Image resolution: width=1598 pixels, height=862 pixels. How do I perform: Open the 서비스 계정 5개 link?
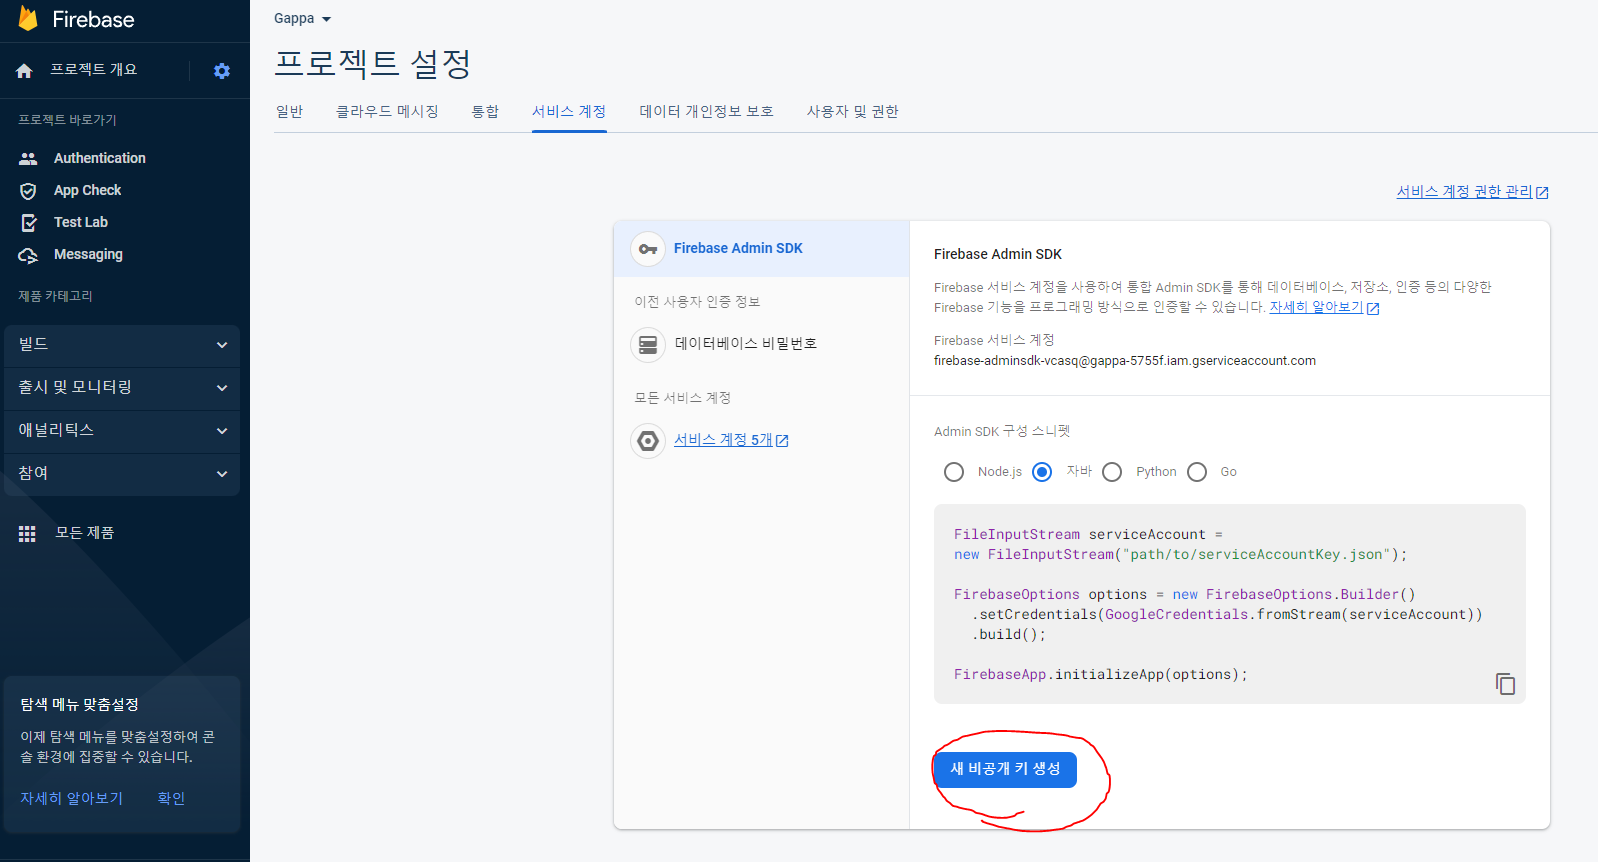723,440
